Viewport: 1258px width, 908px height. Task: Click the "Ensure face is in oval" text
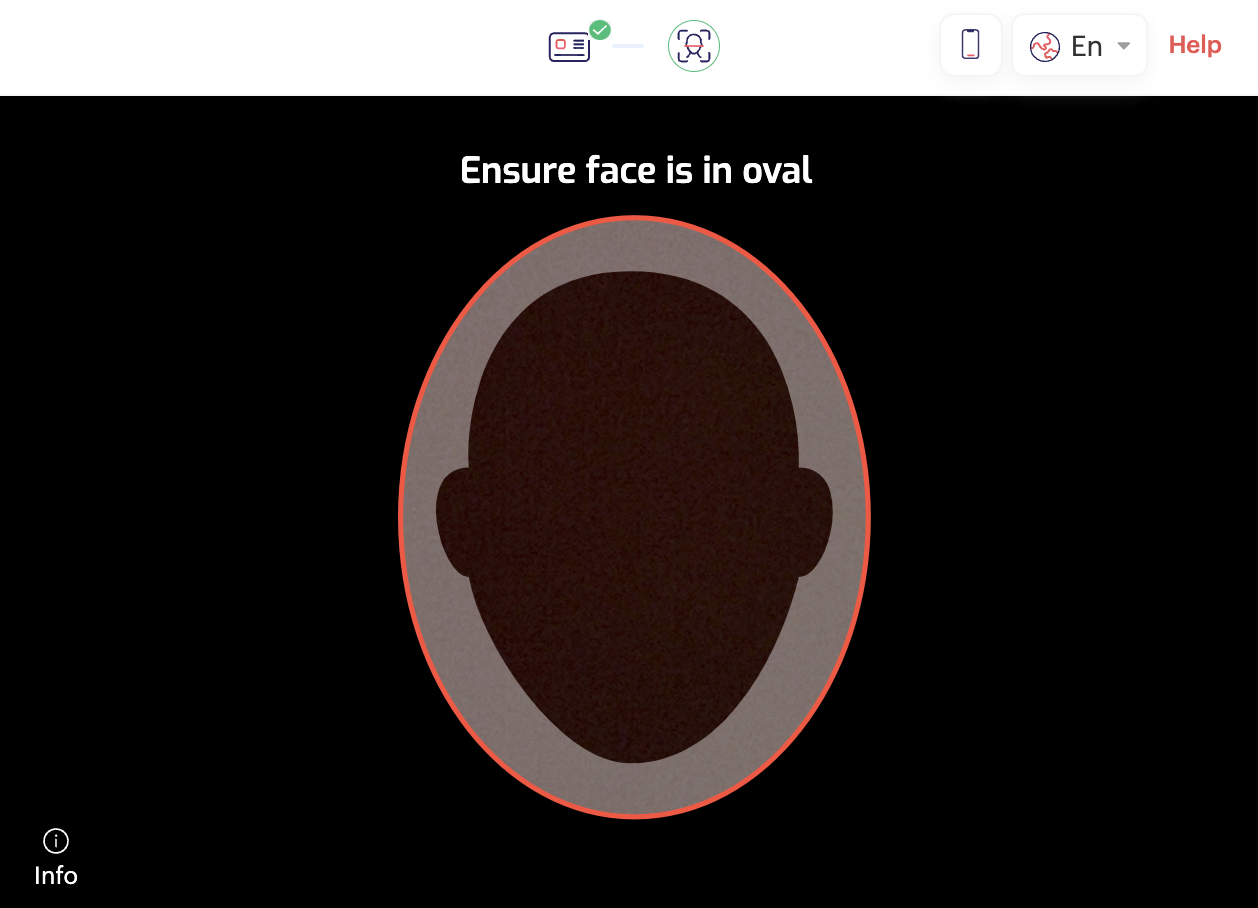click(636, 170)
